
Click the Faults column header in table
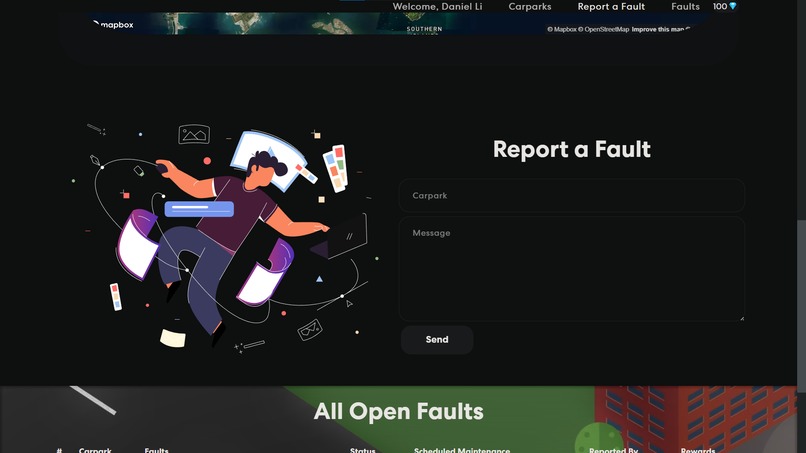tap(156, 450)
